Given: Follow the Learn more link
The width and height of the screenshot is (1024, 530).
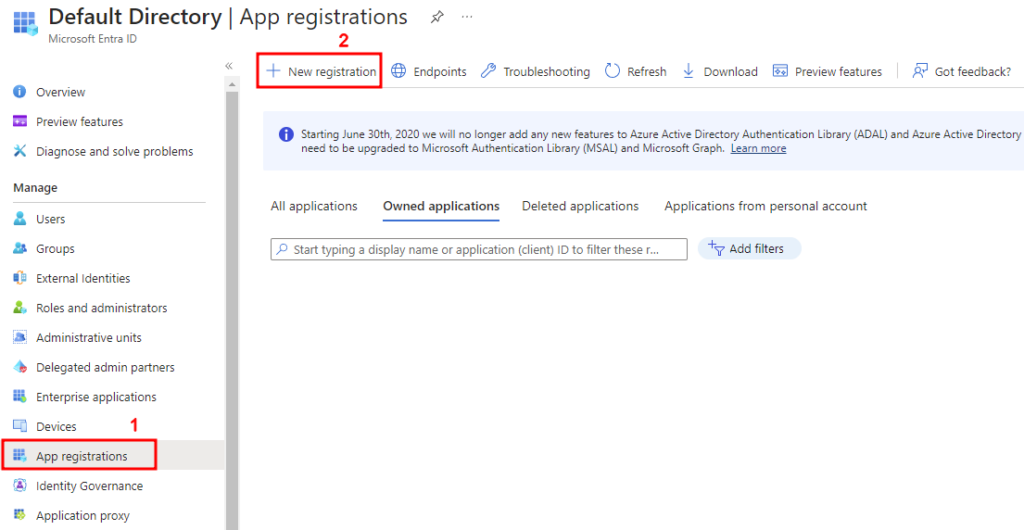Looking at the screenshot, I should tap(758, 149).
